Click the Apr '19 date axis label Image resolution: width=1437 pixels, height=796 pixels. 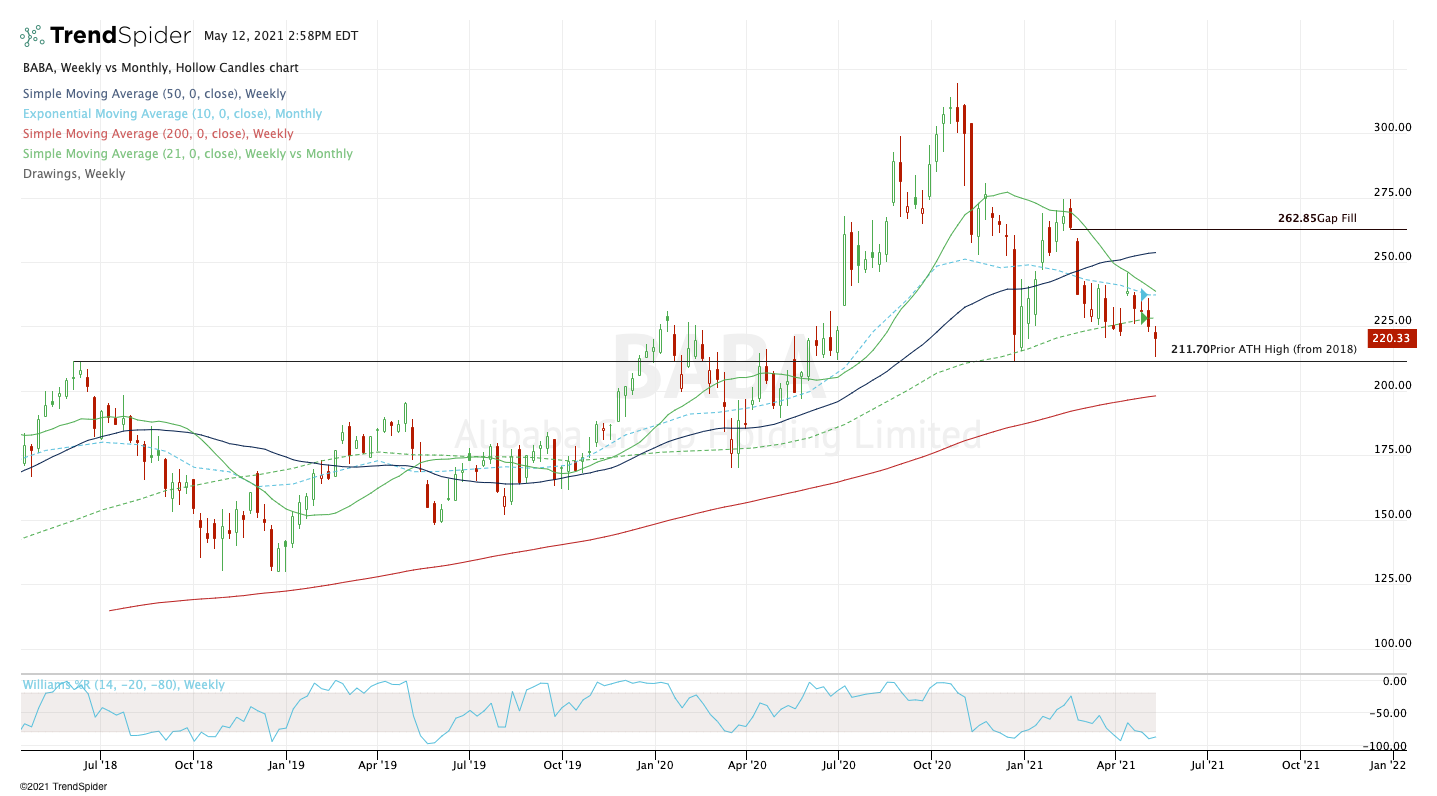click(x=377, y=766)
